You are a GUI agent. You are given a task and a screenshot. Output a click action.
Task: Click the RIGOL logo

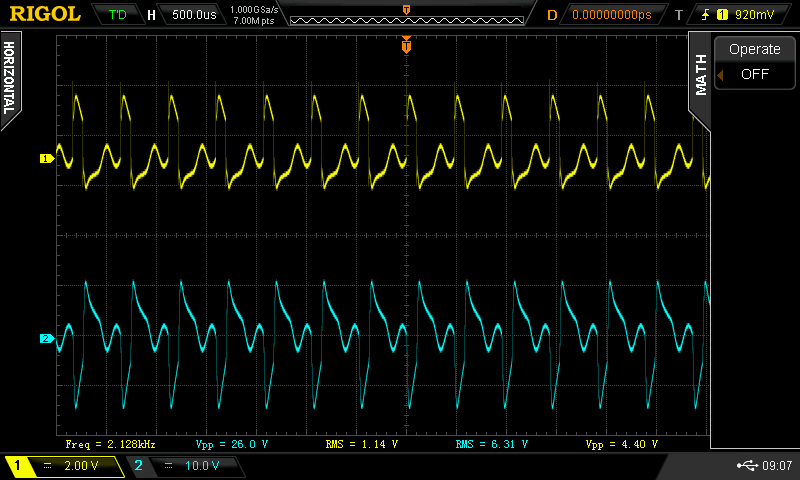(45, 14)
